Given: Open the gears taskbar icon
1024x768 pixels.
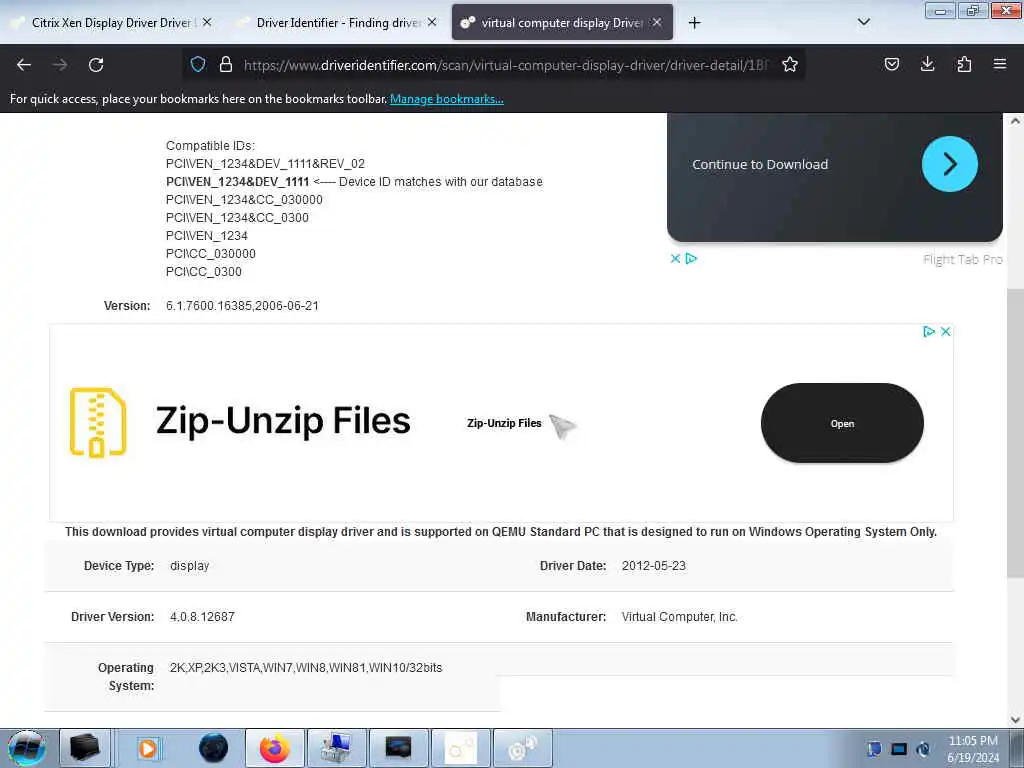Looking at the screenshot, I should 522,748.
